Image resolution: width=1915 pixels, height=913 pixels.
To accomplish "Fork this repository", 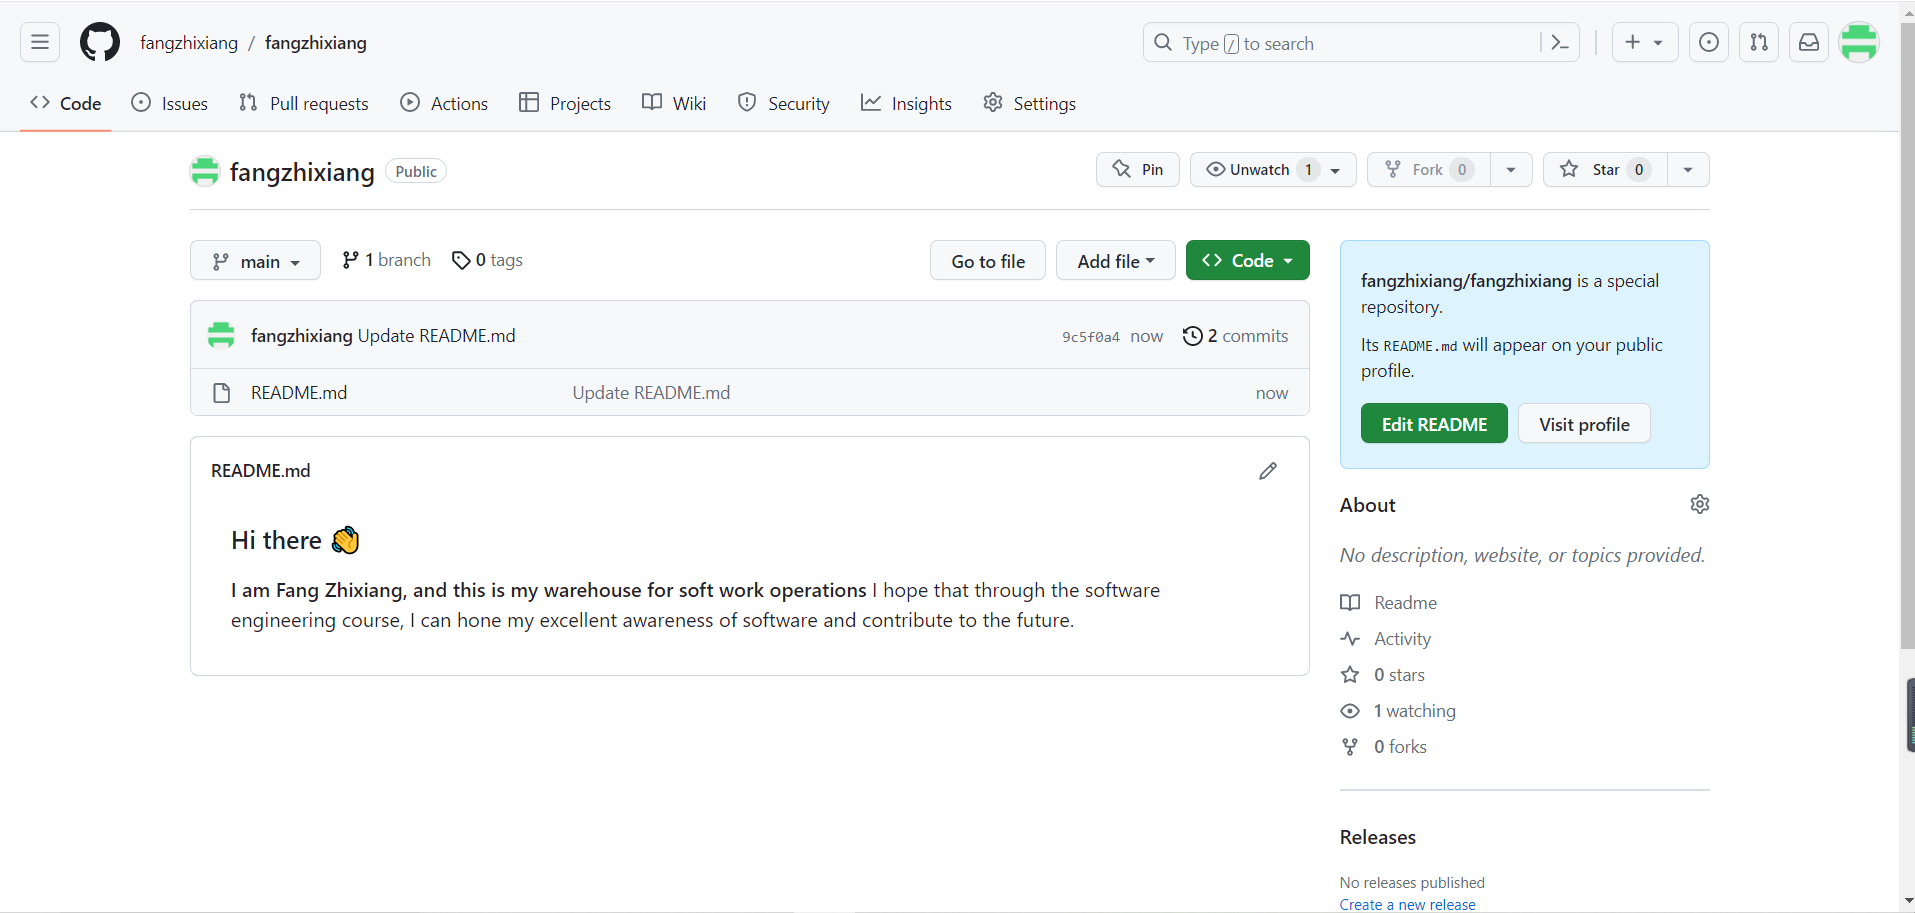I will (x=1428, y=170).
